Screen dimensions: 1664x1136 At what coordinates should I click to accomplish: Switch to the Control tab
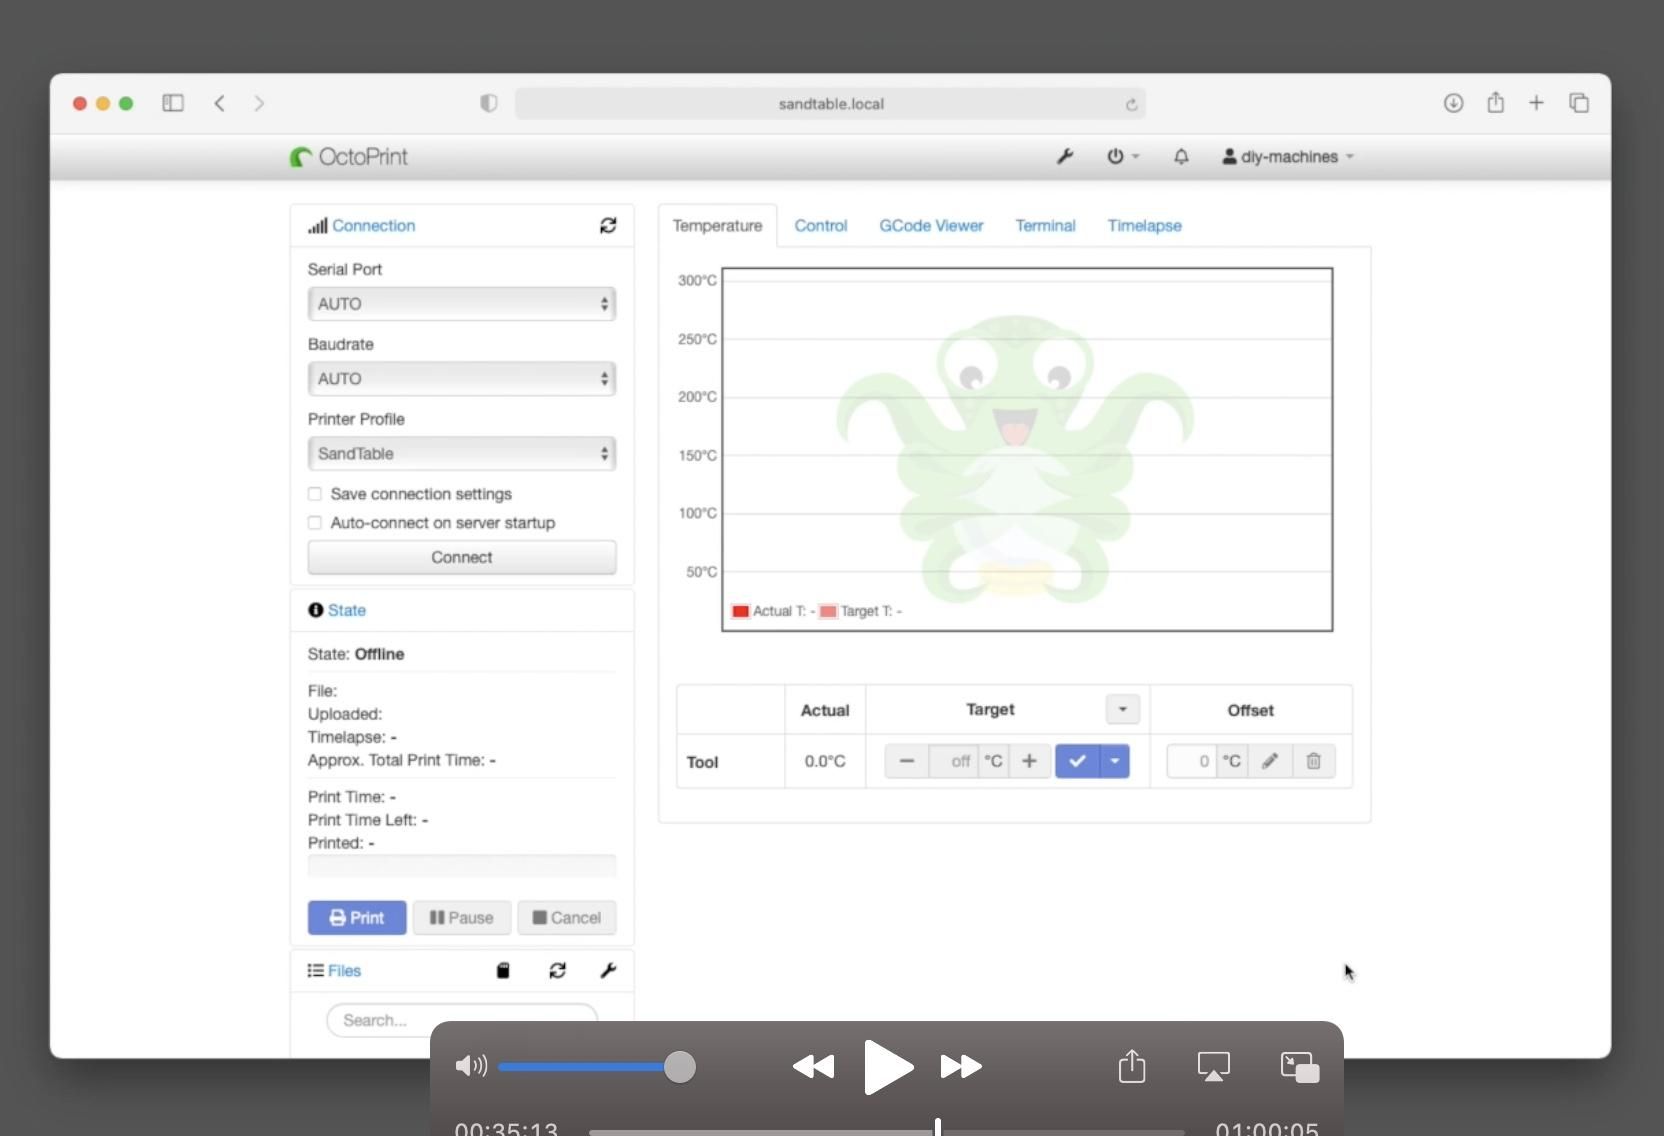point(821,226)
